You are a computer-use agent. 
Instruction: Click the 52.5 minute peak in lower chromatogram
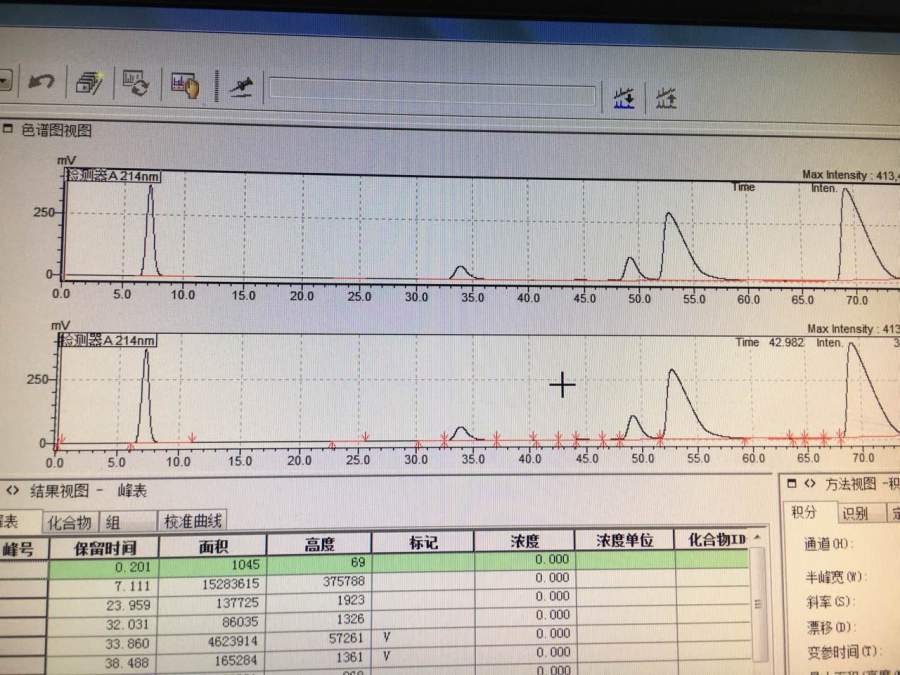tap(677, 402)
